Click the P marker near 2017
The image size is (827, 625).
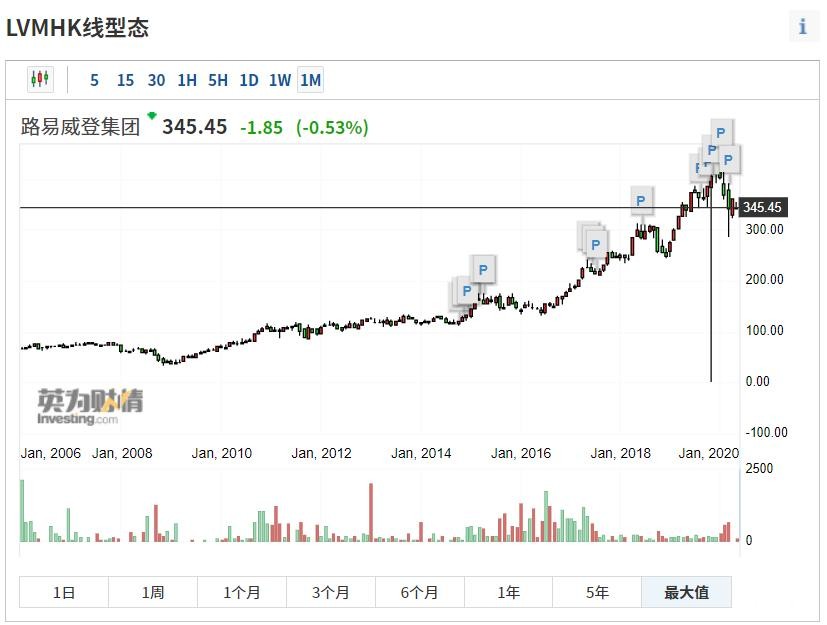point(597,244)
